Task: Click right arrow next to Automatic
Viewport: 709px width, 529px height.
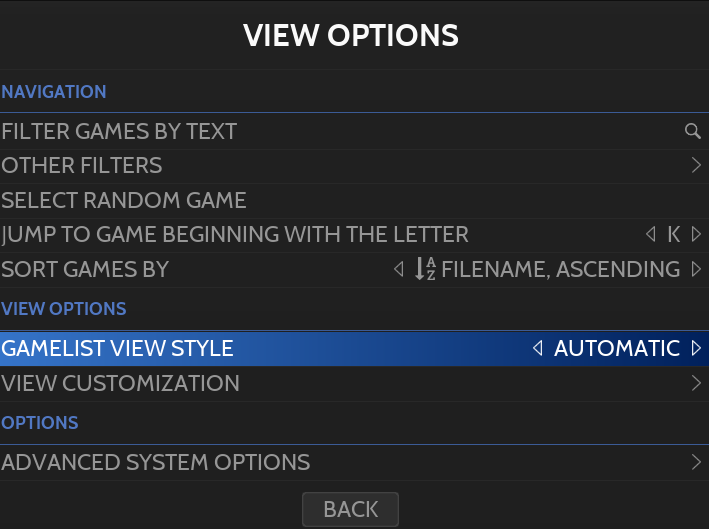Action: point(697,349)
